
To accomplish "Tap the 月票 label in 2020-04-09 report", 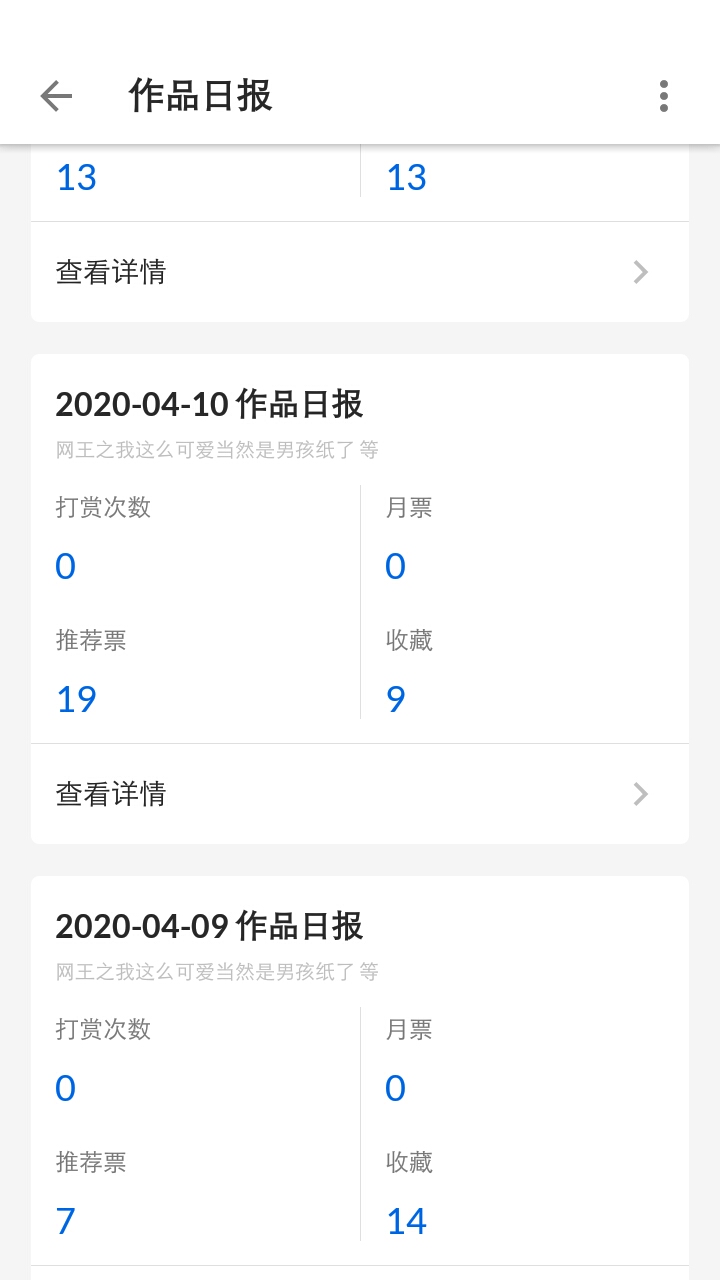I will (x=409, y=1029).
